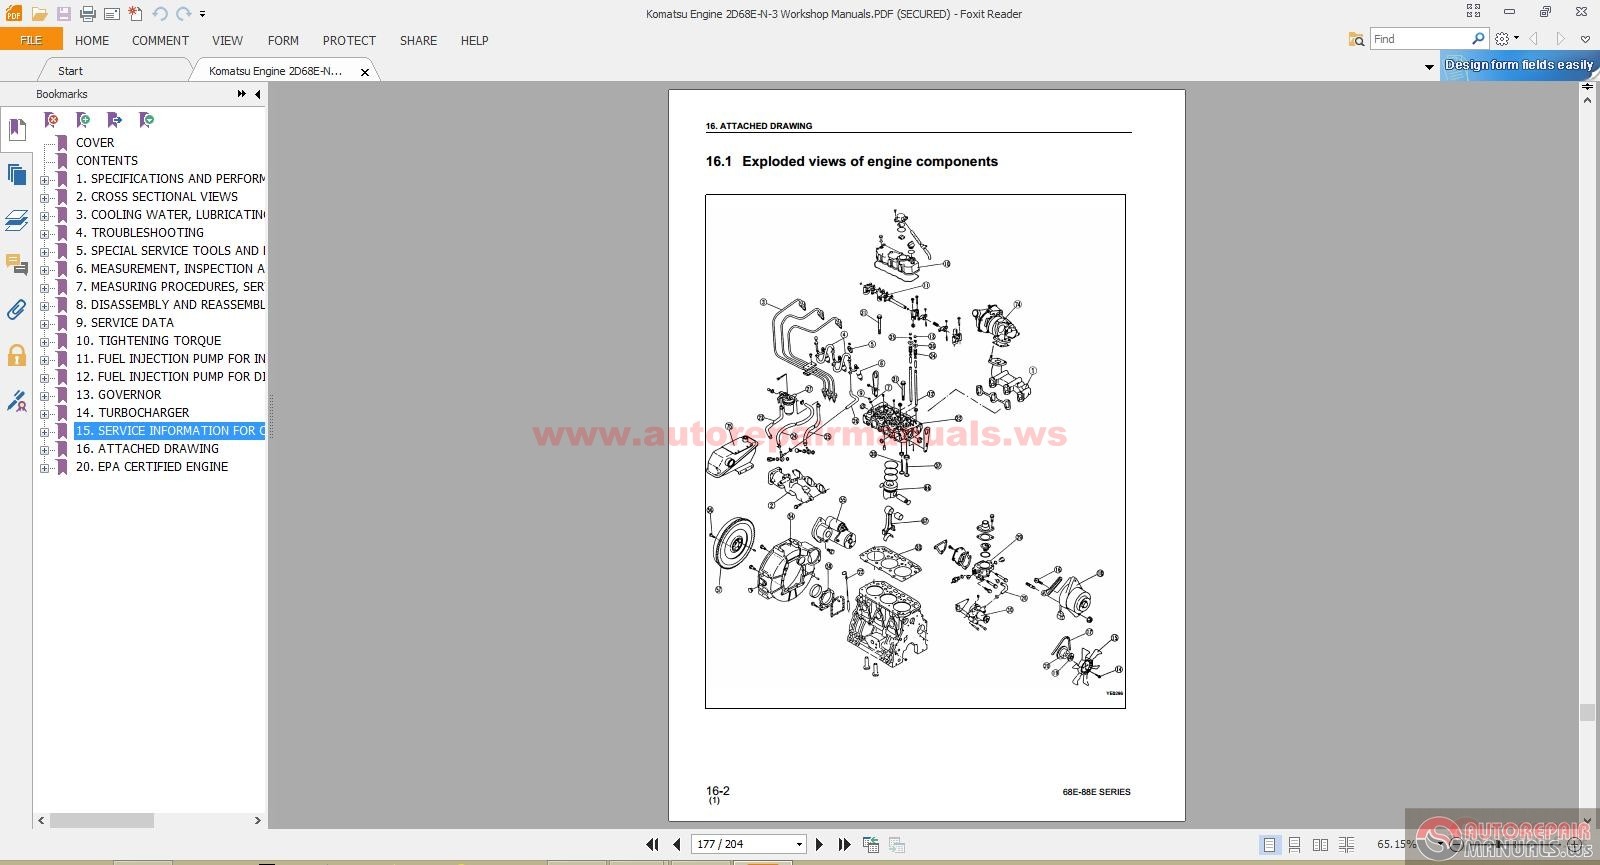Collapse the Bookmarks panel with left arrow
This screenshot has height=865, width=1600.
257,94
